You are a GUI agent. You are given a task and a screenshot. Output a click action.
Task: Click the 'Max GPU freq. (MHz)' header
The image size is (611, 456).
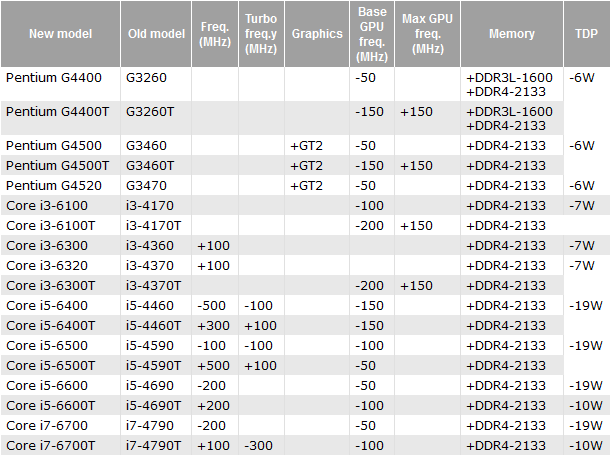click(x=427, y=34)
